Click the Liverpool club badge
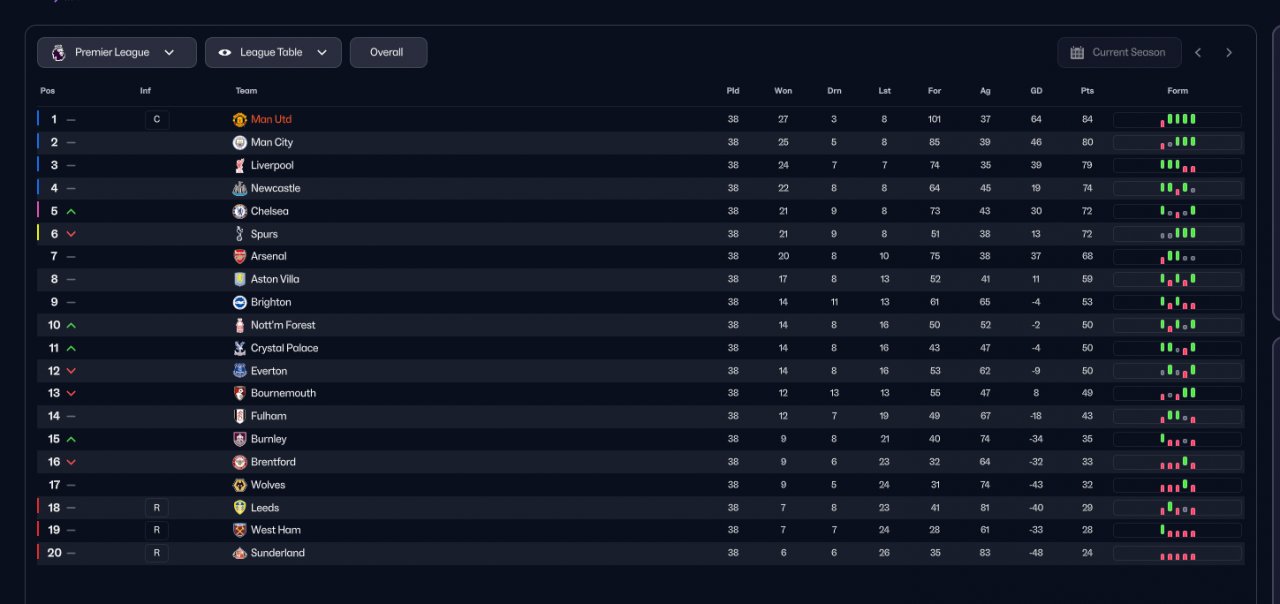1280x604 pixels. (239, 166)
